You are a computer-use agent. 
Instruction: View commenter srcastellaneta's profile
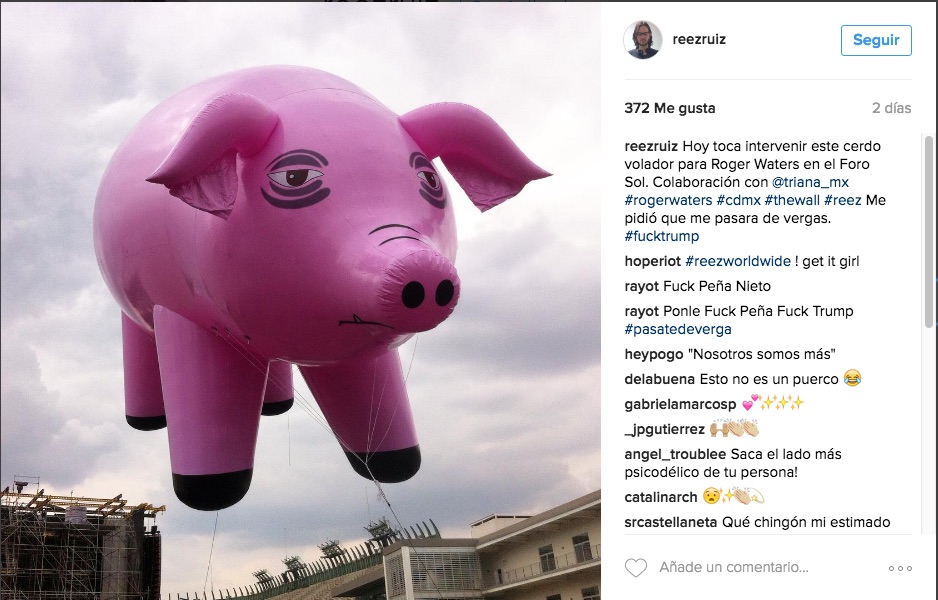pyautogui.click(x=671, y=522)
